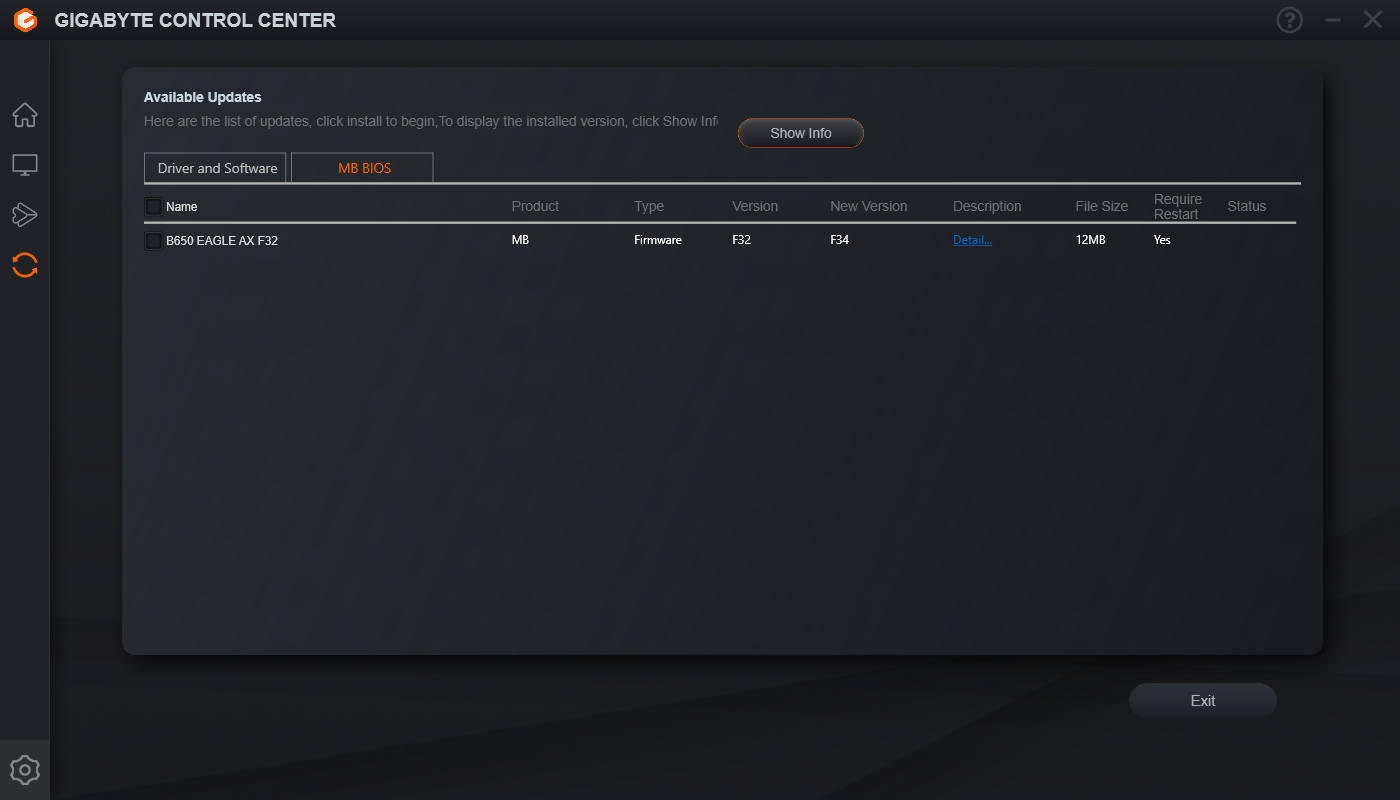The image size is (1400, 800).
Task: Tick the select-all Name header checkbox
Action: [154, 207]
